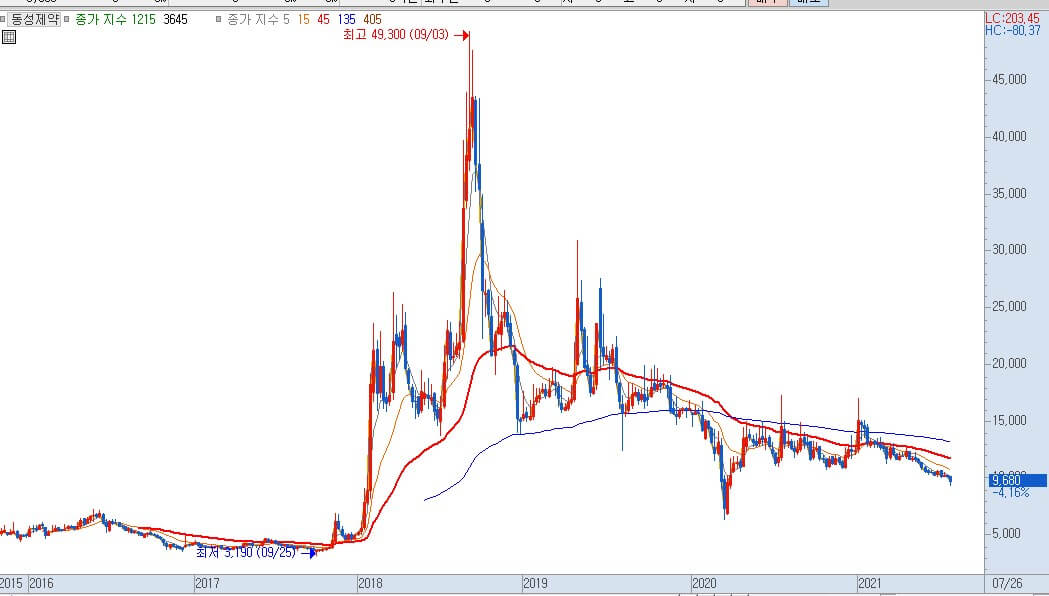Click the 2018 year marker on time axis
This screenshot has width=1049, height=596.
coord(370,583)
